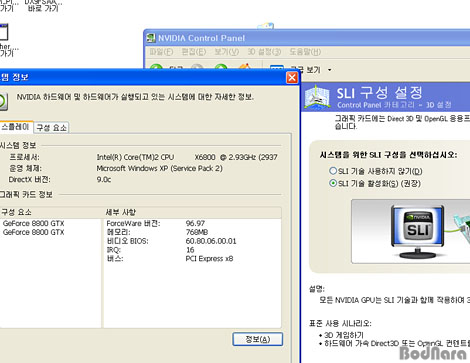Click the 3D 게임하기 bullet text
Viewport: 470px width, 363px height.
(344, 335)
